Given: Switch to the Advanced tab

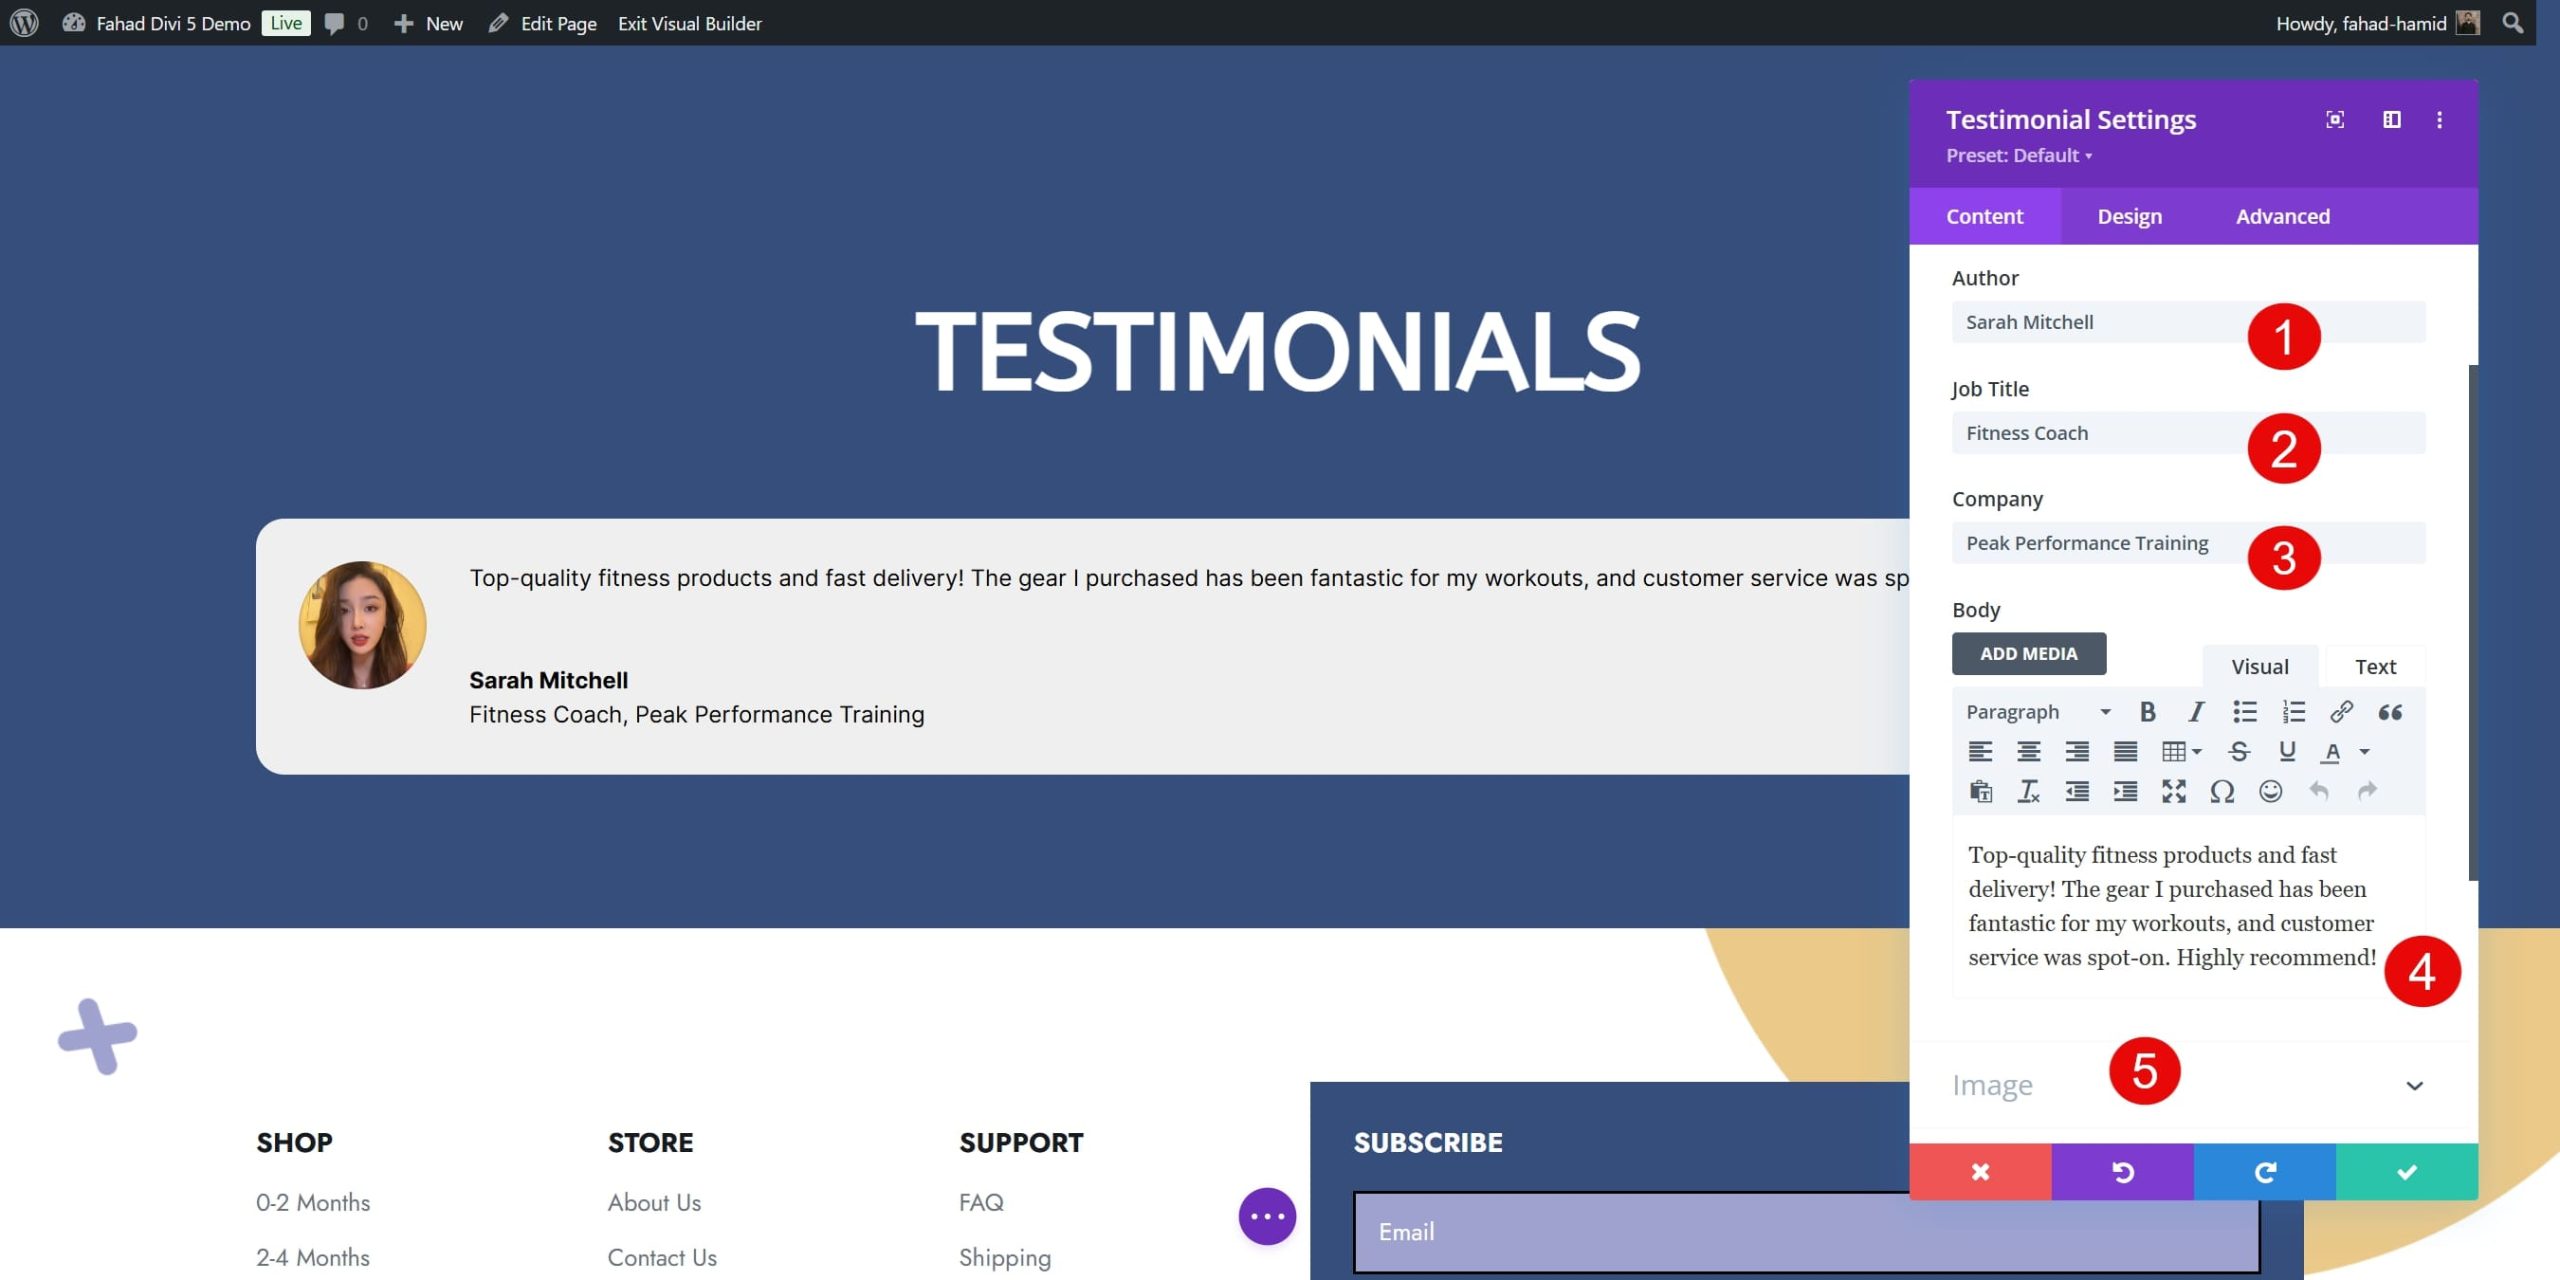Looking at the screenshot, I should [x=2282, y=216].
